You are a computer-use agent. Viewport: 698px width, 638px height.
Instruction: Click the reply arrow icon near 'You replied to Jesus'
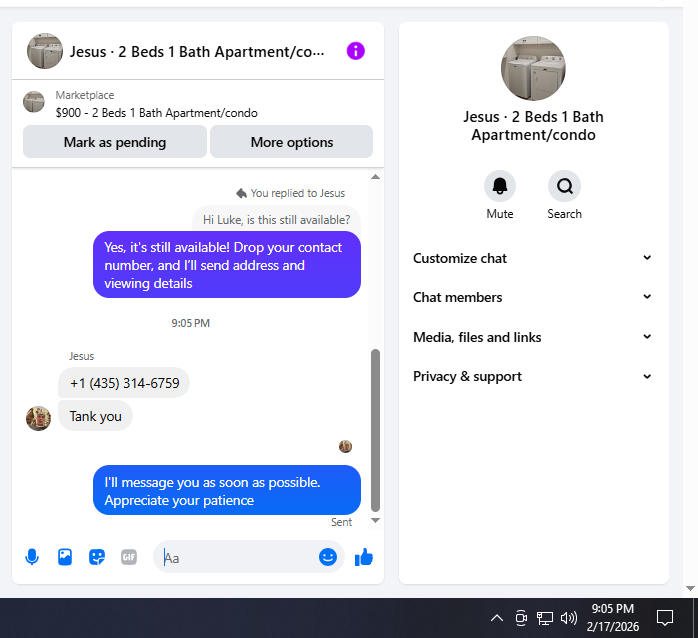[241, 193]
